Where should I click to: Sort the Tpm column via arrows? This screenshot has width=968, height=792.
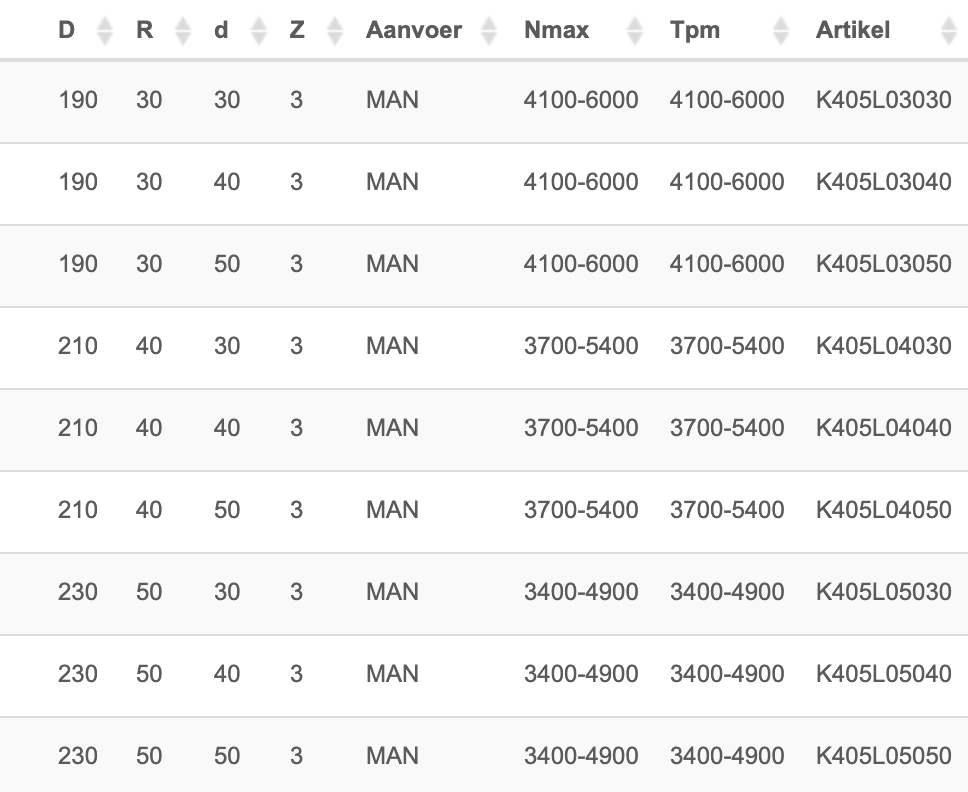(781, 31)
